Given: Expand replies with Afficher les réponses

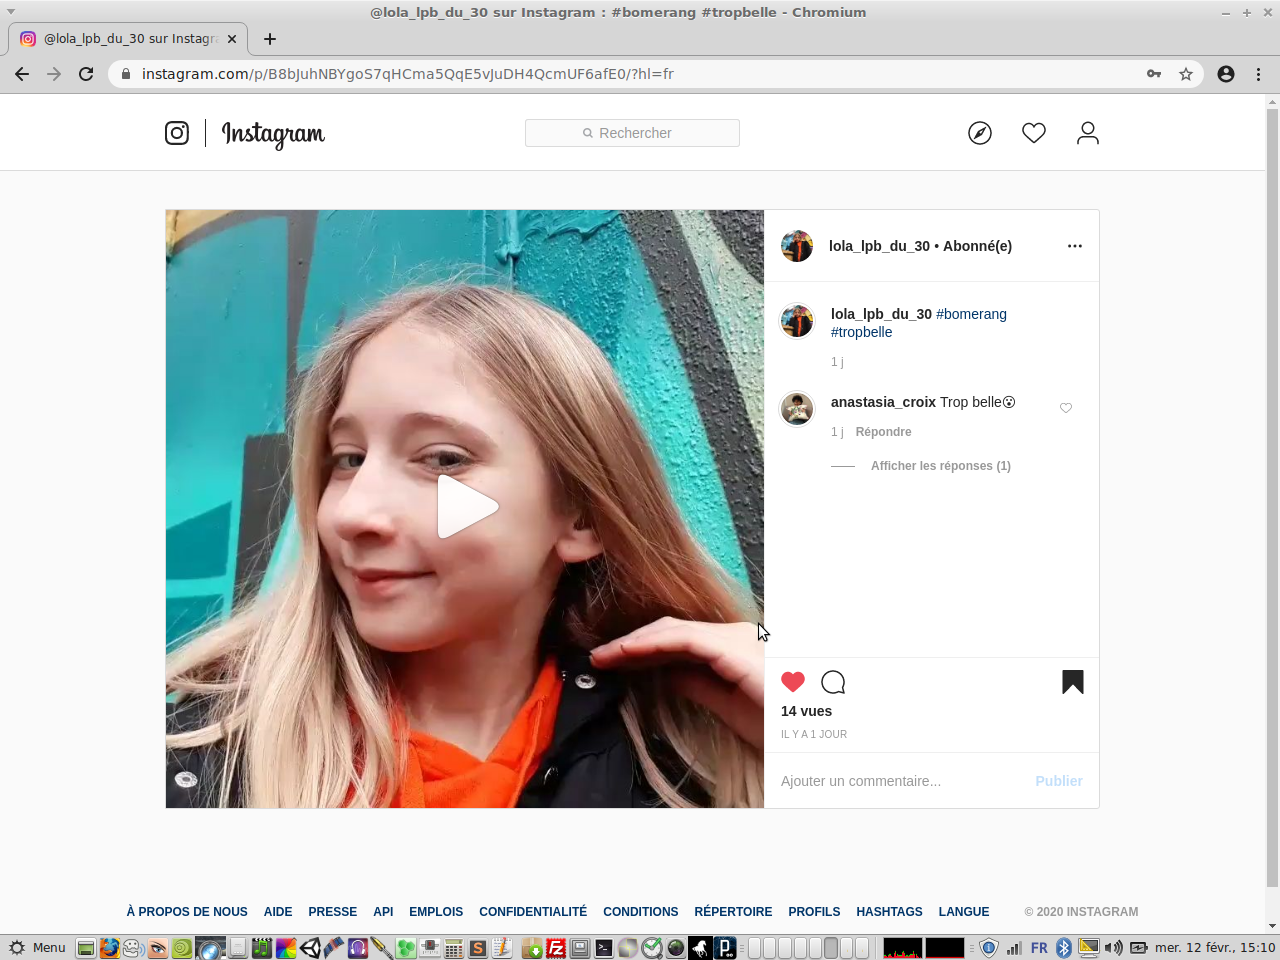Looking at the screenshot, I should coord(940,466).
